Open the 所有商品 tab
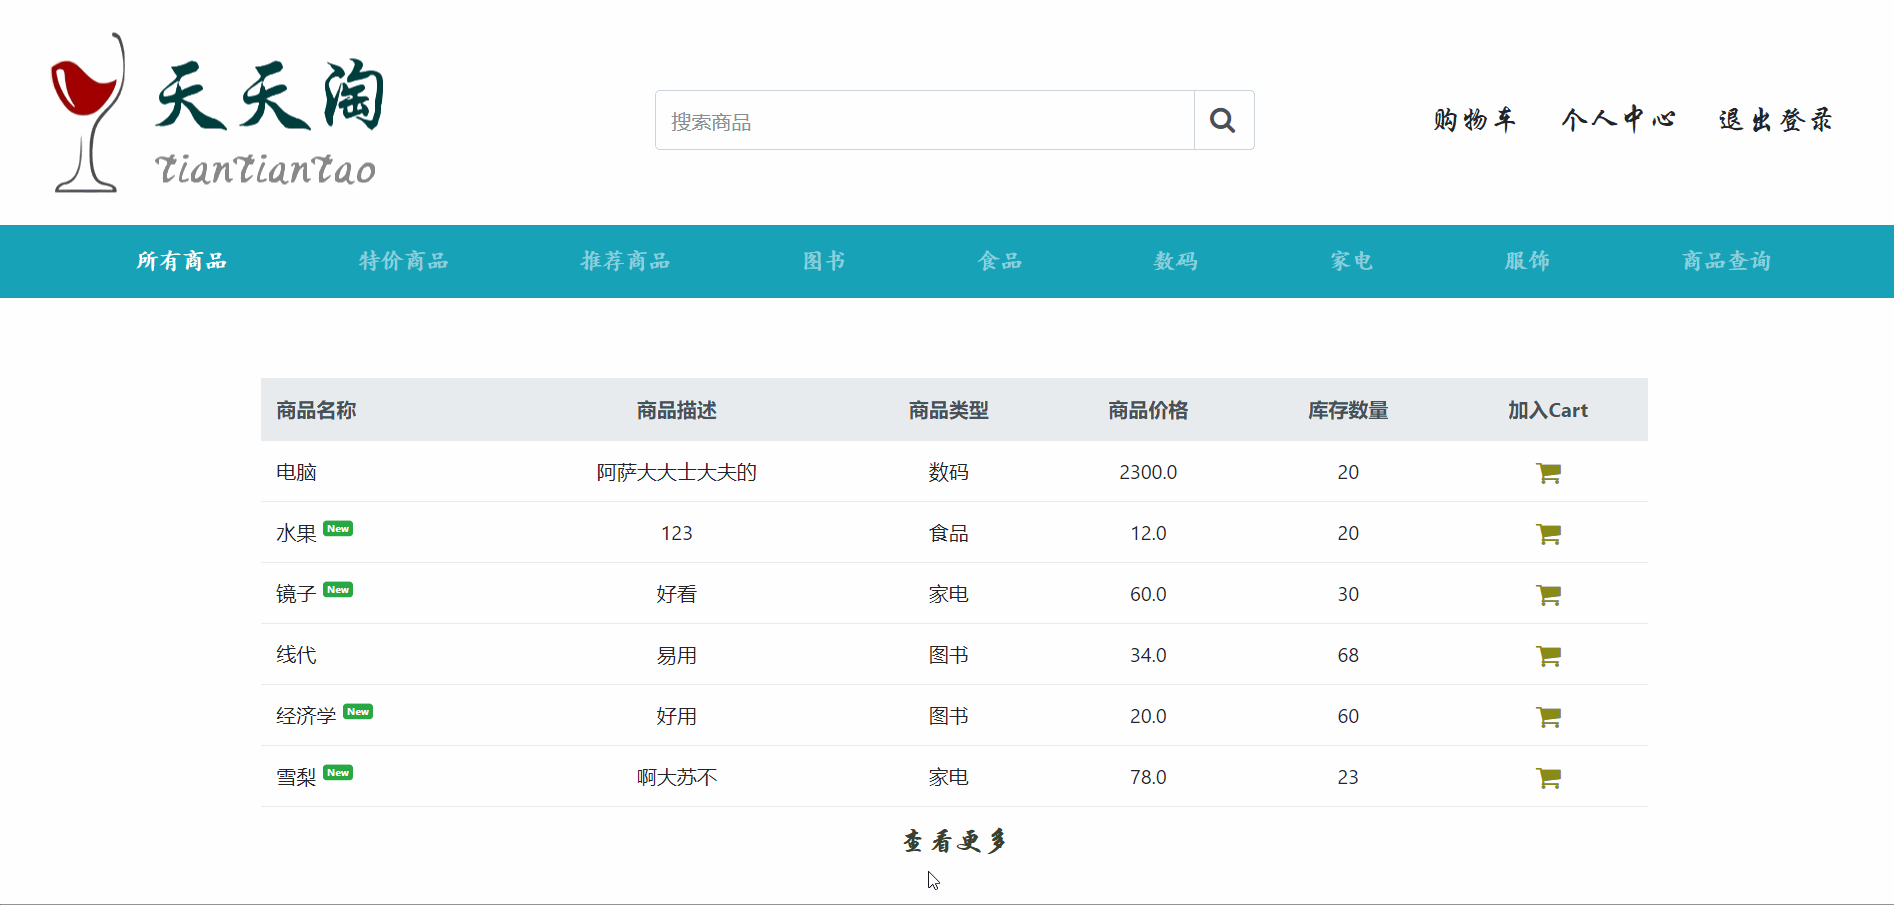This screenshot has width=1894, height=905. coord(182,261)
